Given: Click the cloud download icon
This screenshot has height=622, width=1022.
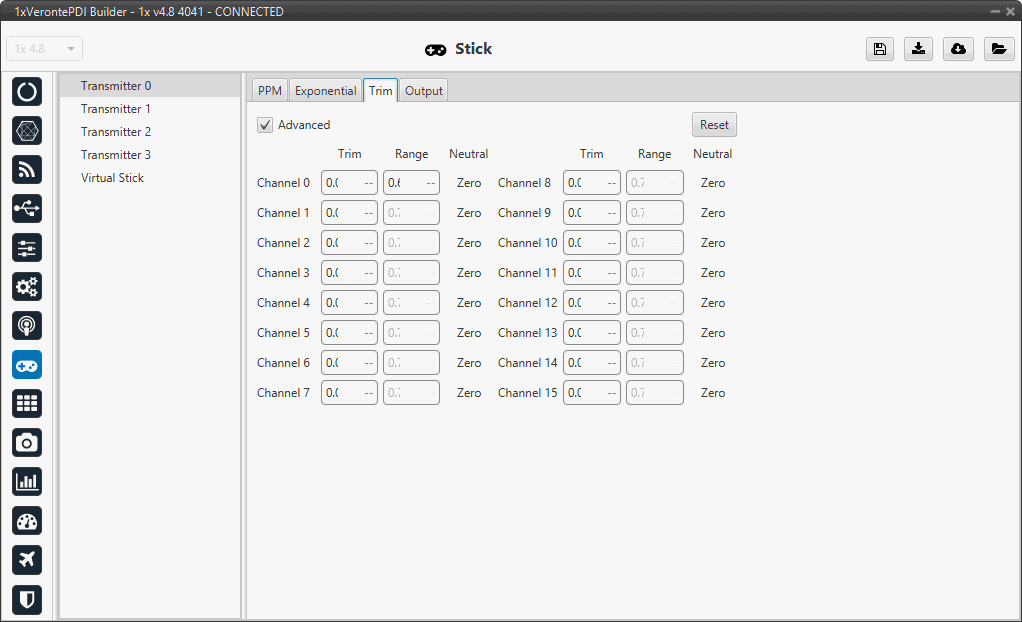Looking at the screenshot, I should click(x=958, y=49).
